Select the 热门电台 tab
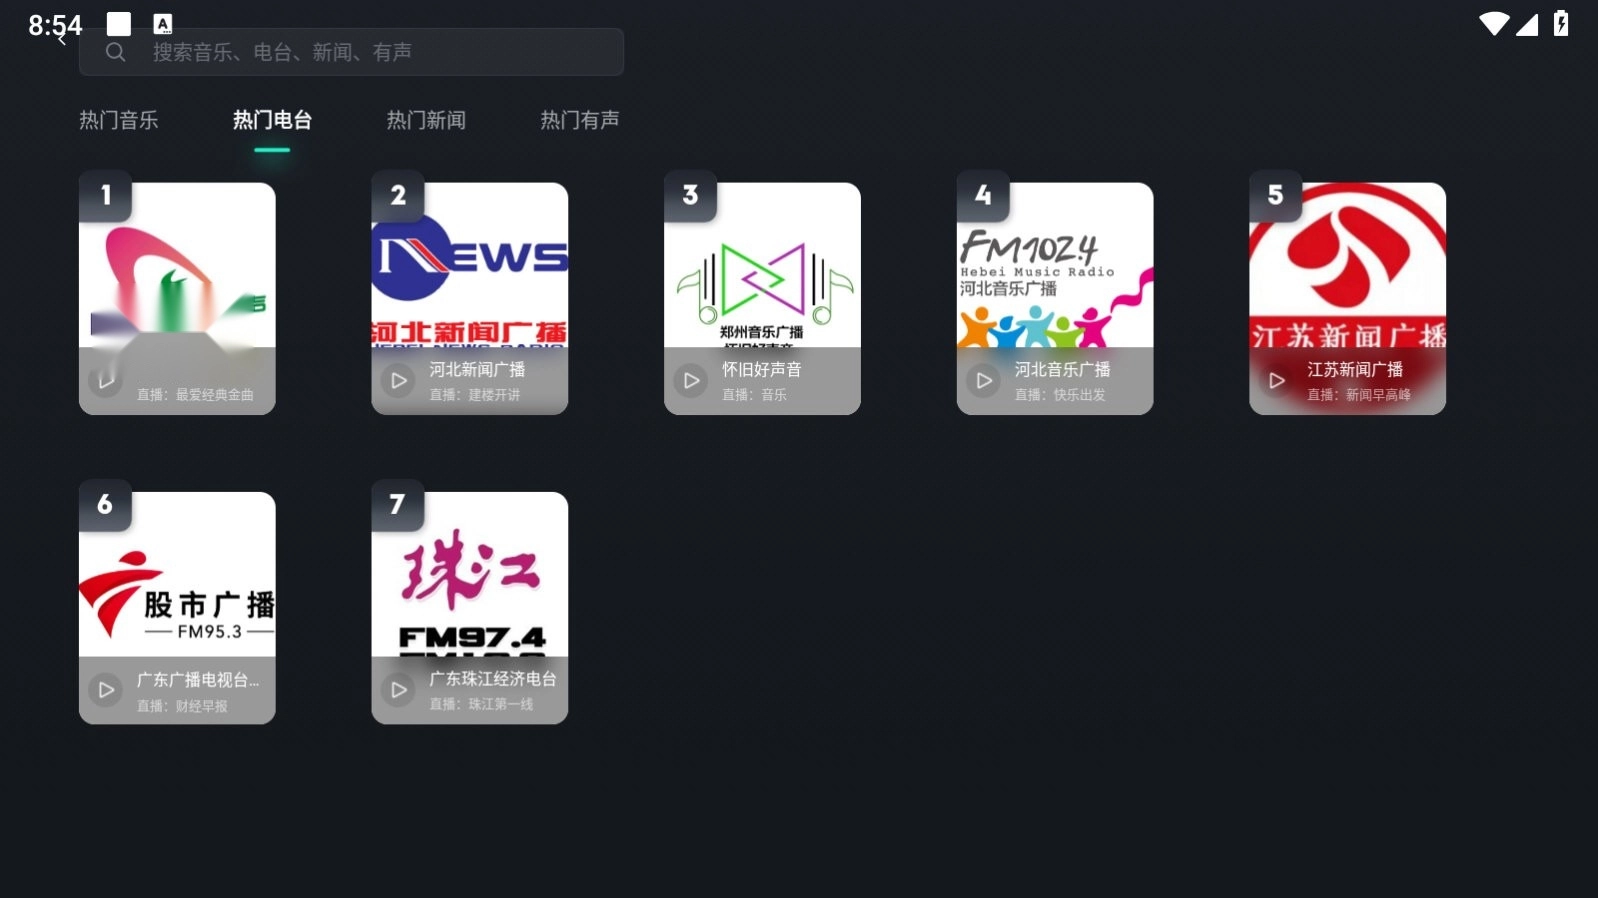This screenshot has height=898, width=1598. click(272, 120)
